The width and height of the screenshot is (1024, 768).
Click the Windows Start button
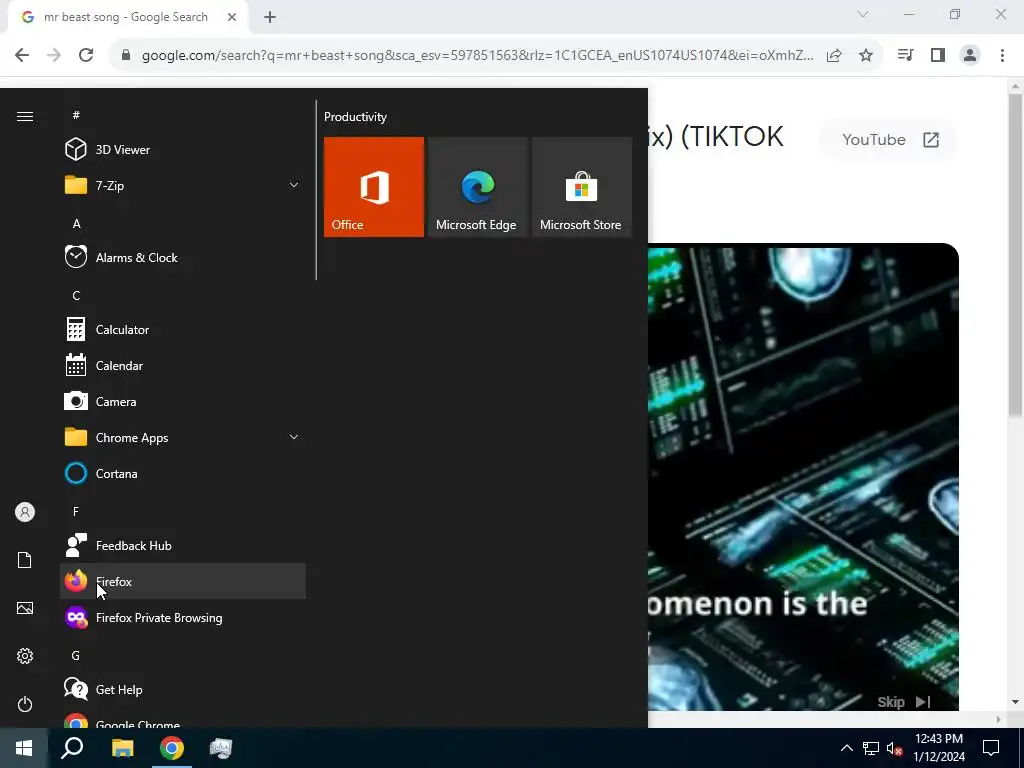24,748
